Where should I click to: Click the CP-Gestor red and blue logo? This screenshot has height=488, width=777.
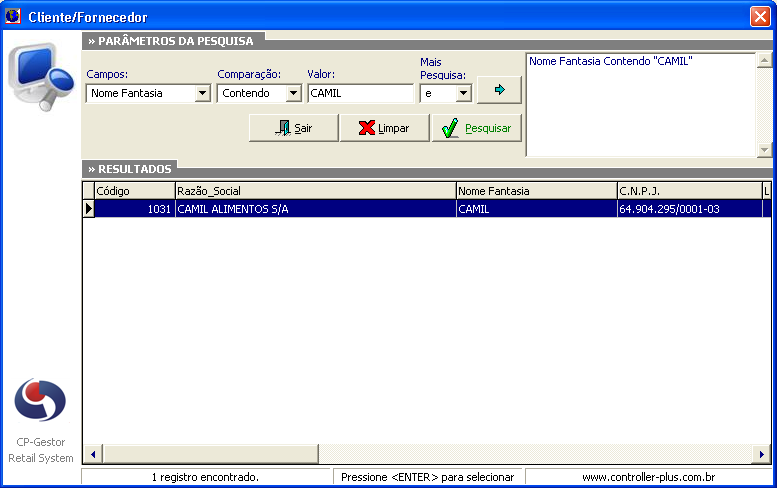pos(40,400)
